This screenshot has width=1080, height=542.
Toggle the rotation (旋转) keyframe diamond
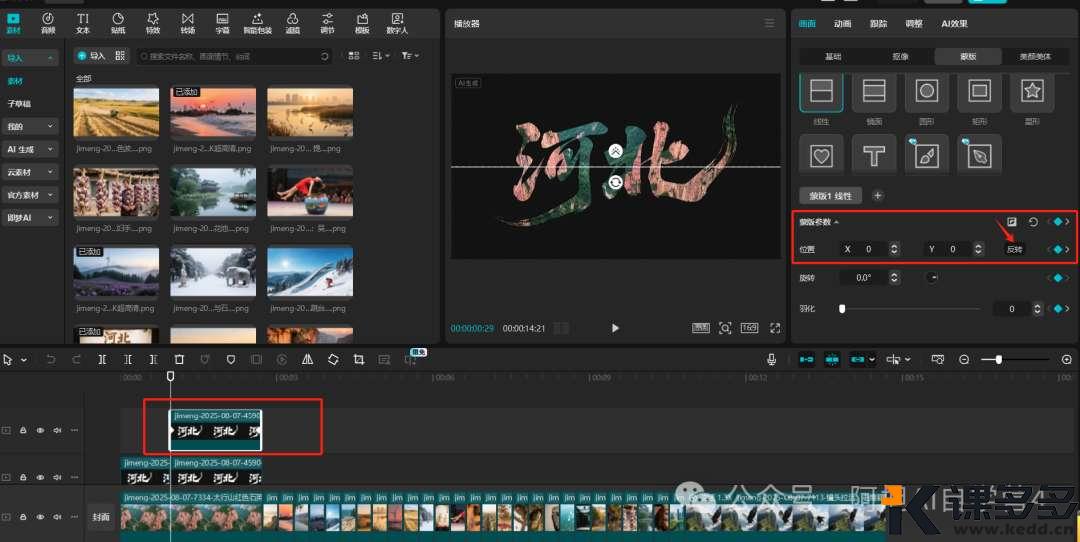point(1058,278)
